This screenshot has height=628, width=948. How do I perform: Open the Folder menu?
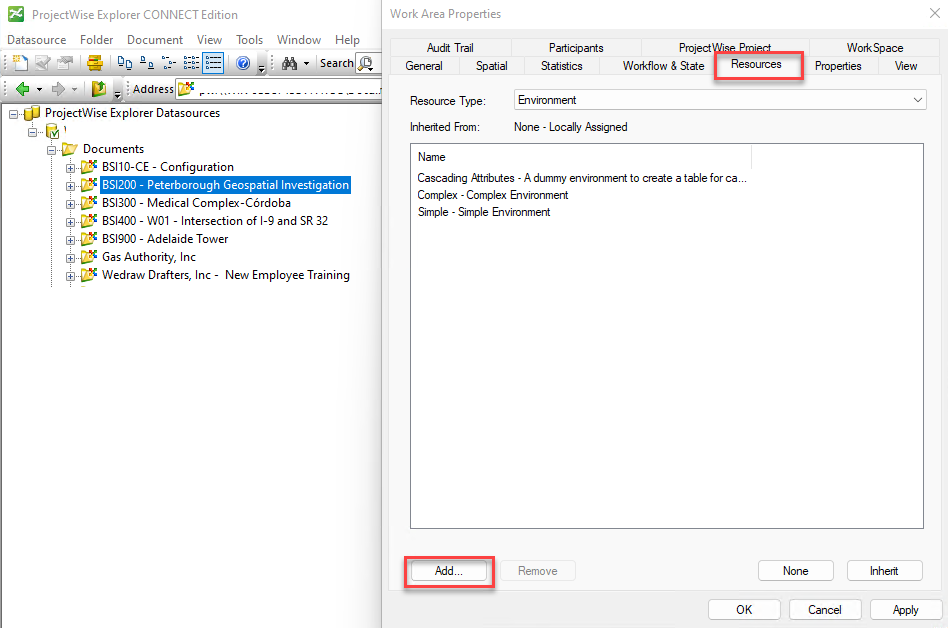96,40
